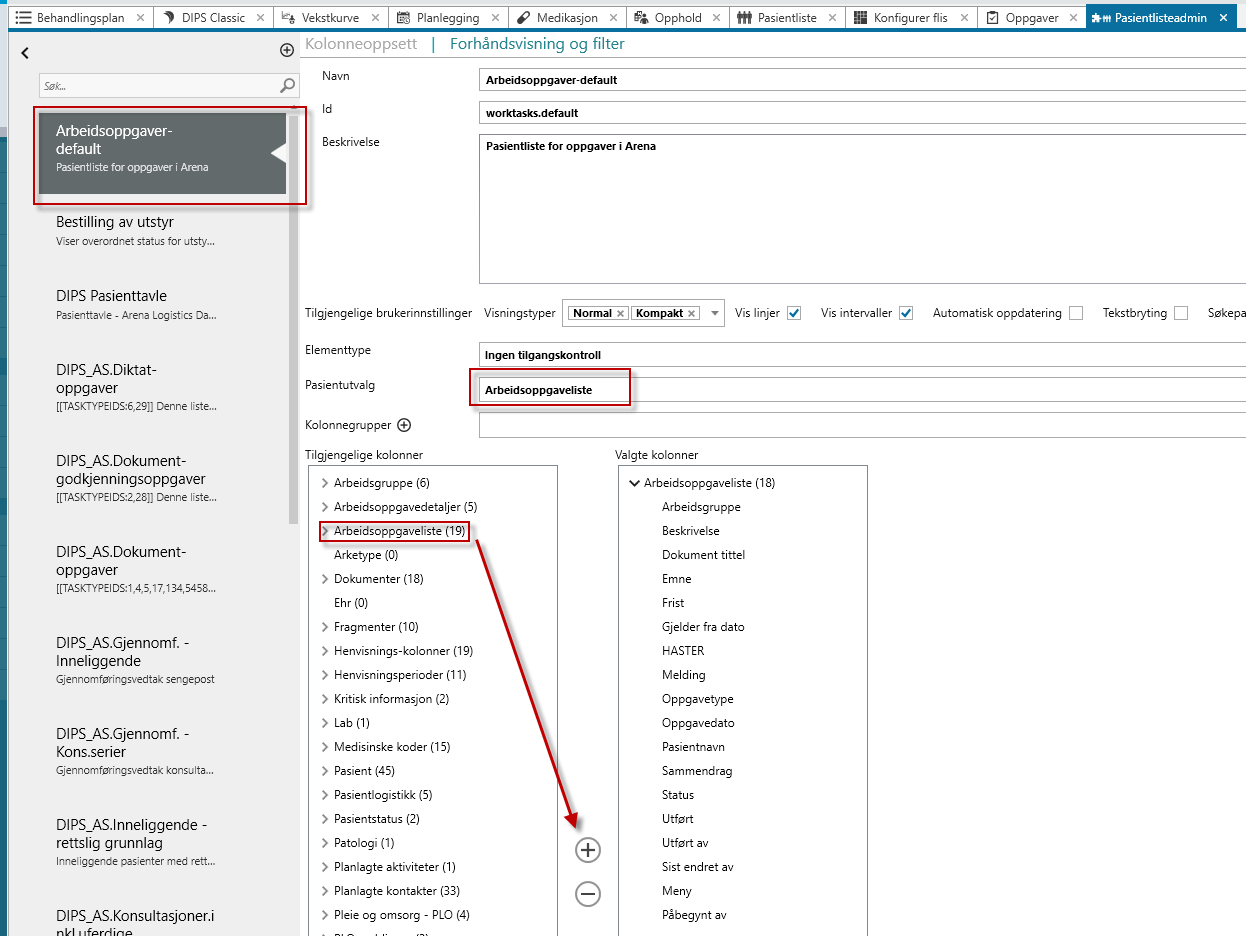Collapse the sidebar with the left chevron icon
This screenshot has width=1246, height=936.
24,52
